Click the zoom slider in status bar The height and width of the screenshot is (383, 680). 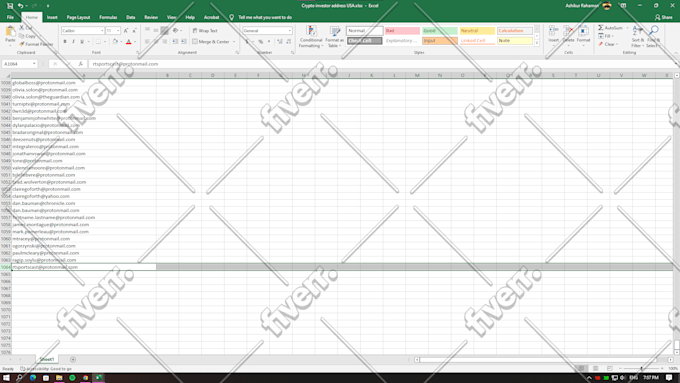pyautogui.click(x=641, y=368)
